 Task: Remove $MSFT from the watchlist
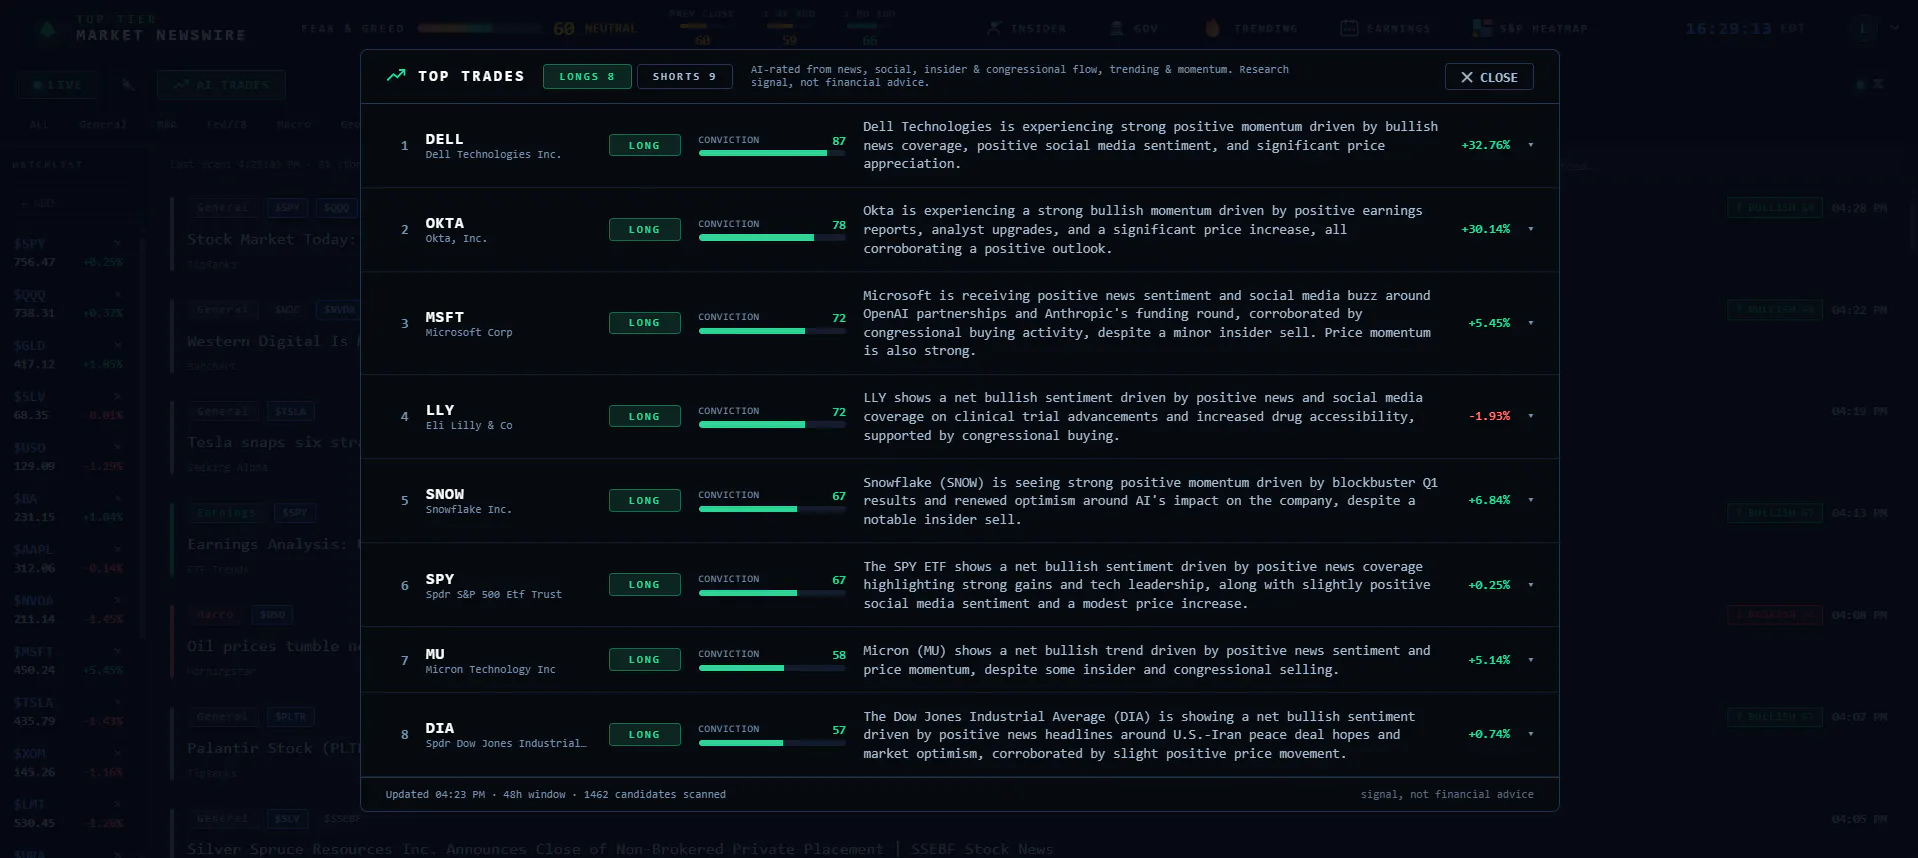[x=118, y=651]
